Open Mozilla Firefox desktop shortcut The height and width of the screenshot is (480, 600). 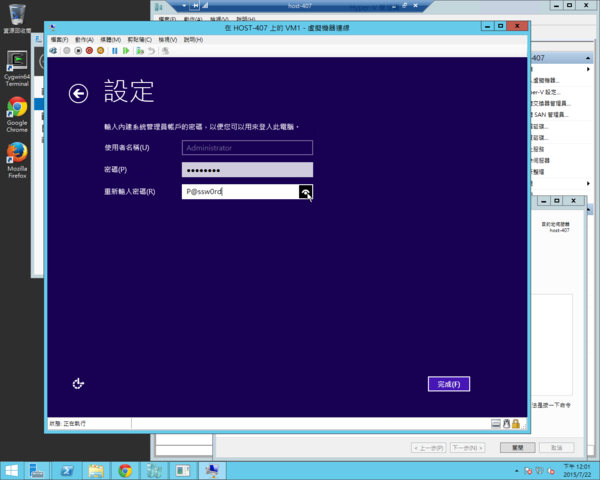click(17, 160)
